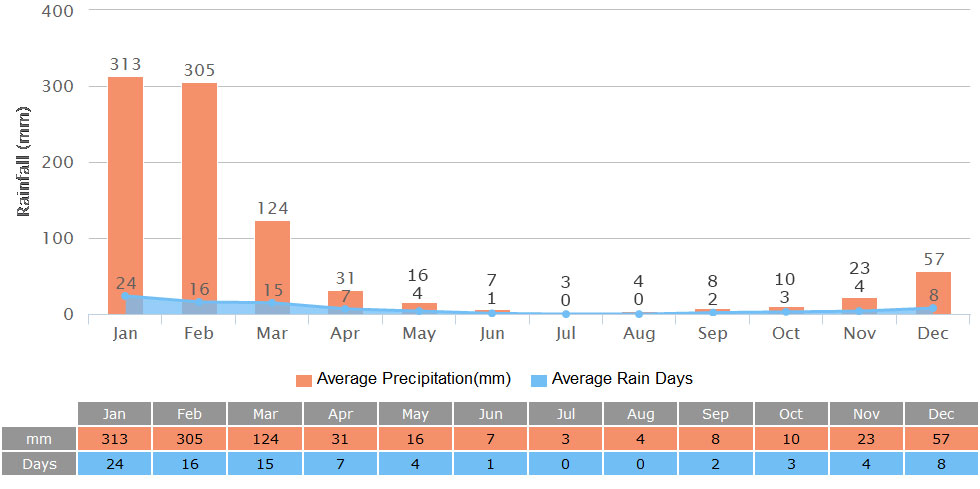Select the Jan column header in table

click(115, 414)
